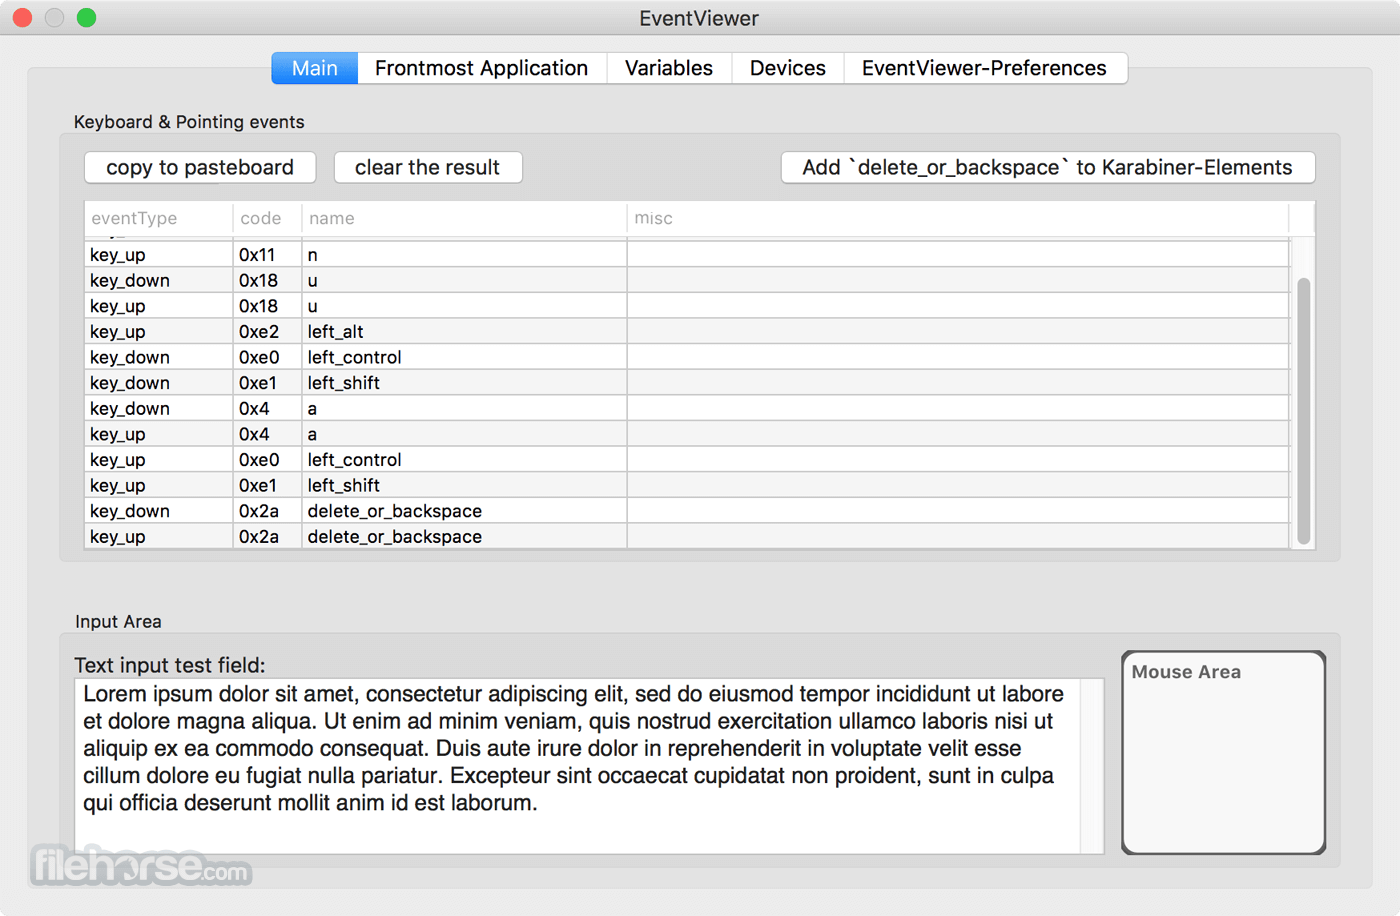
Task: Focus the Text input test field
Action: [589, 766]
